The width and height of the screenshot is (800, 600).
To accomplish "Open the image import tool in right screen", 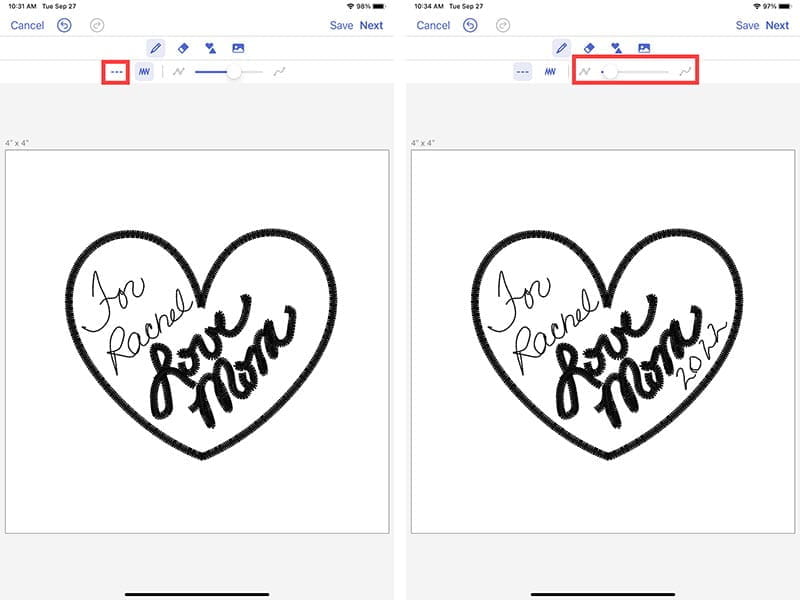I will tap(644, 47).
